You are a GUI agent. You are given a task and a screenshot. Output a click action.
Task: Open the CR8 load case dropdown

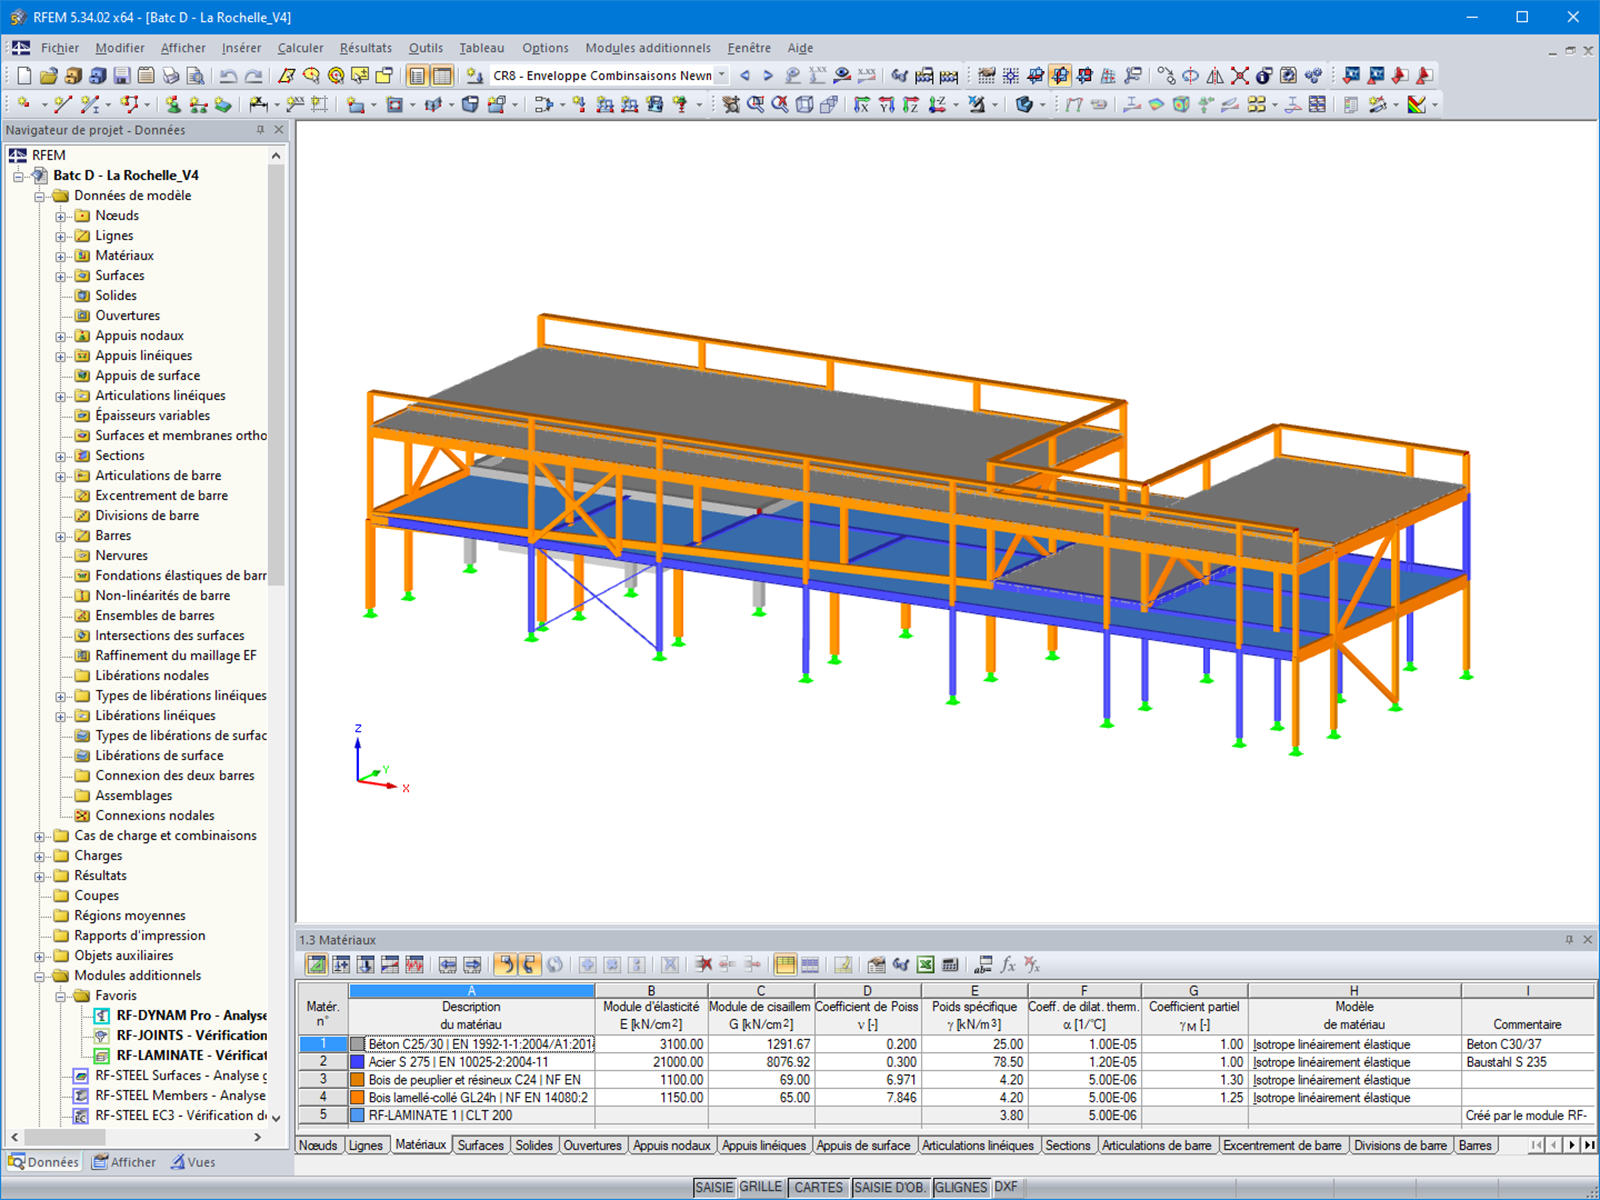(x=721, y=76)
